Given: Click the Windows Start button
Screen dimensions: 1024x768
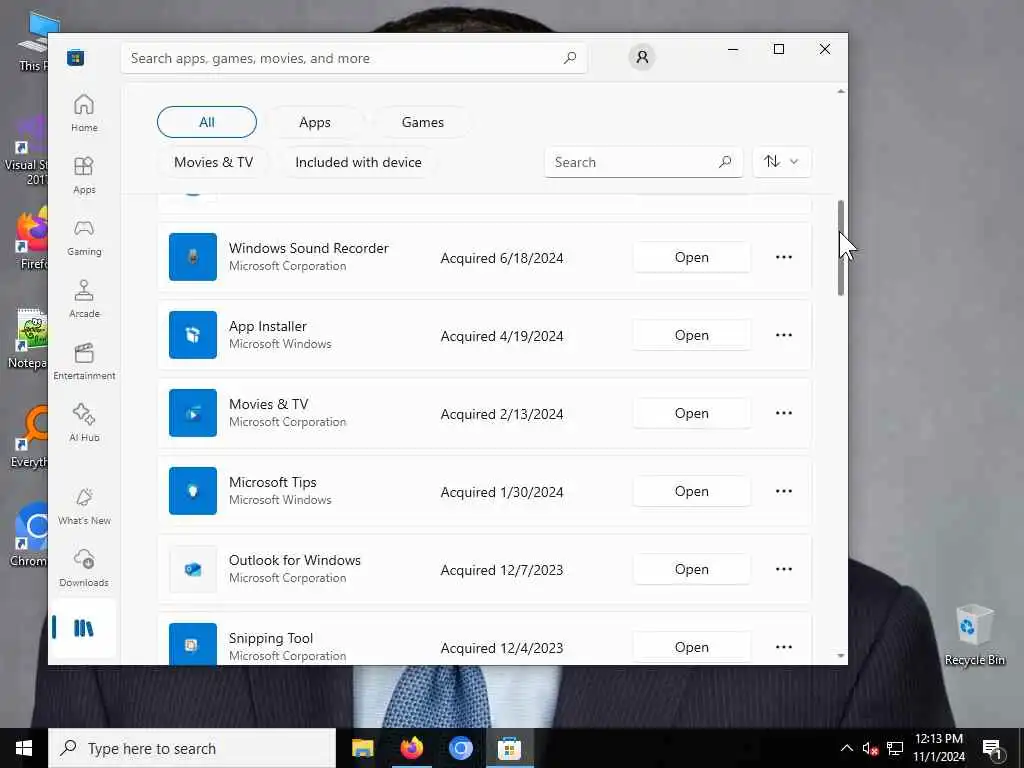Looking at the screenshot, I should pos(24,748).
